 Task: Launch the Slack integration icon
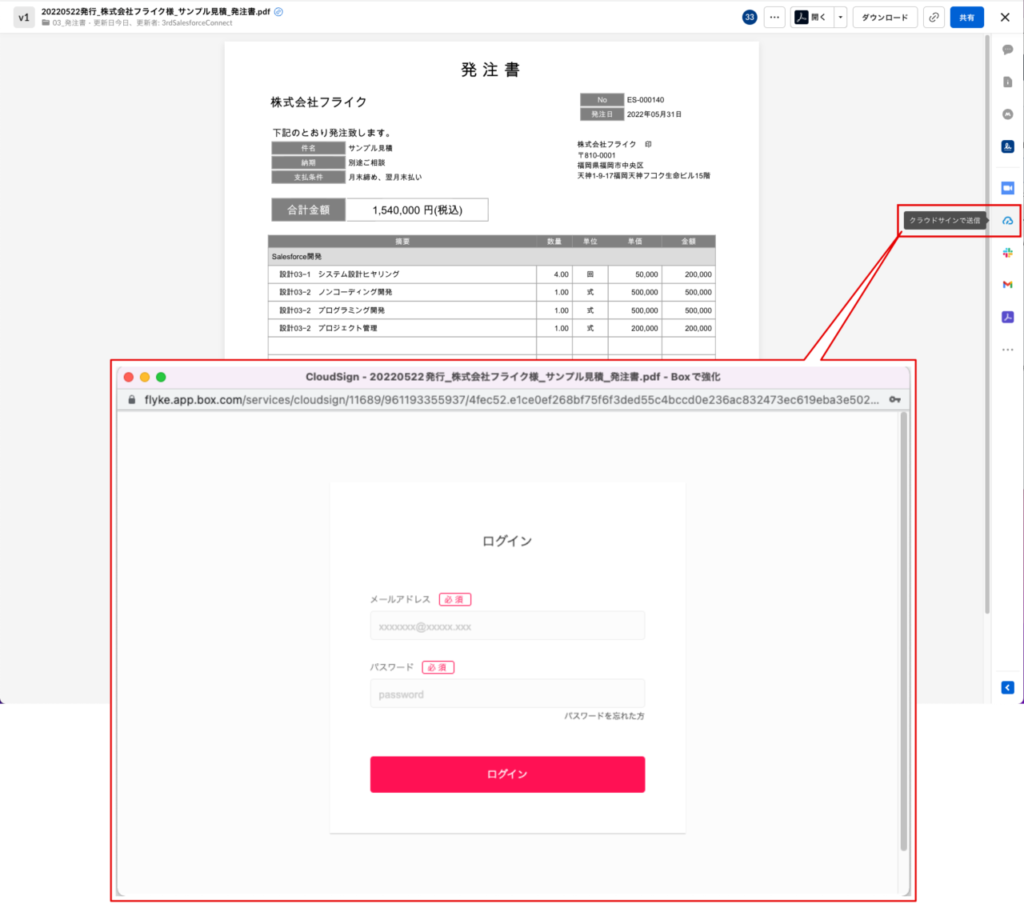coord(1008,253)
